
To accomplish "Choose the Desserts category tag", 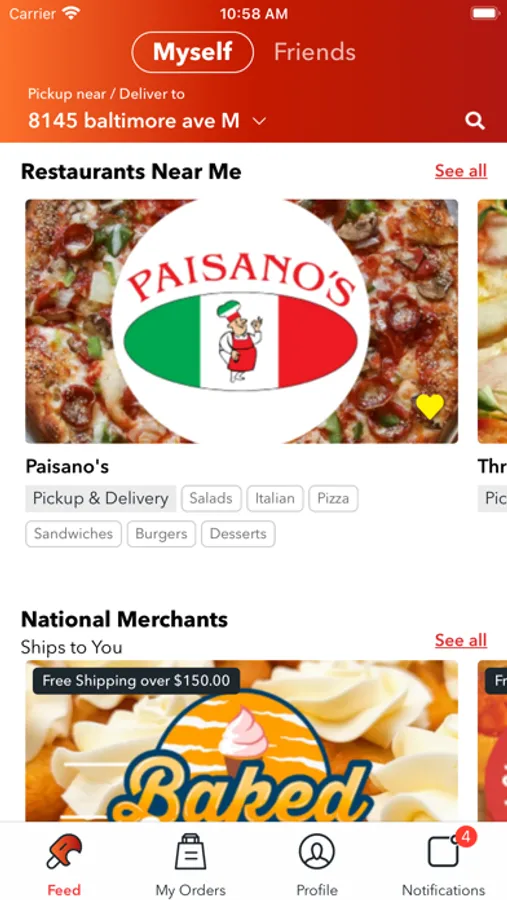I will pyautogui.click(x=238, y=534).
